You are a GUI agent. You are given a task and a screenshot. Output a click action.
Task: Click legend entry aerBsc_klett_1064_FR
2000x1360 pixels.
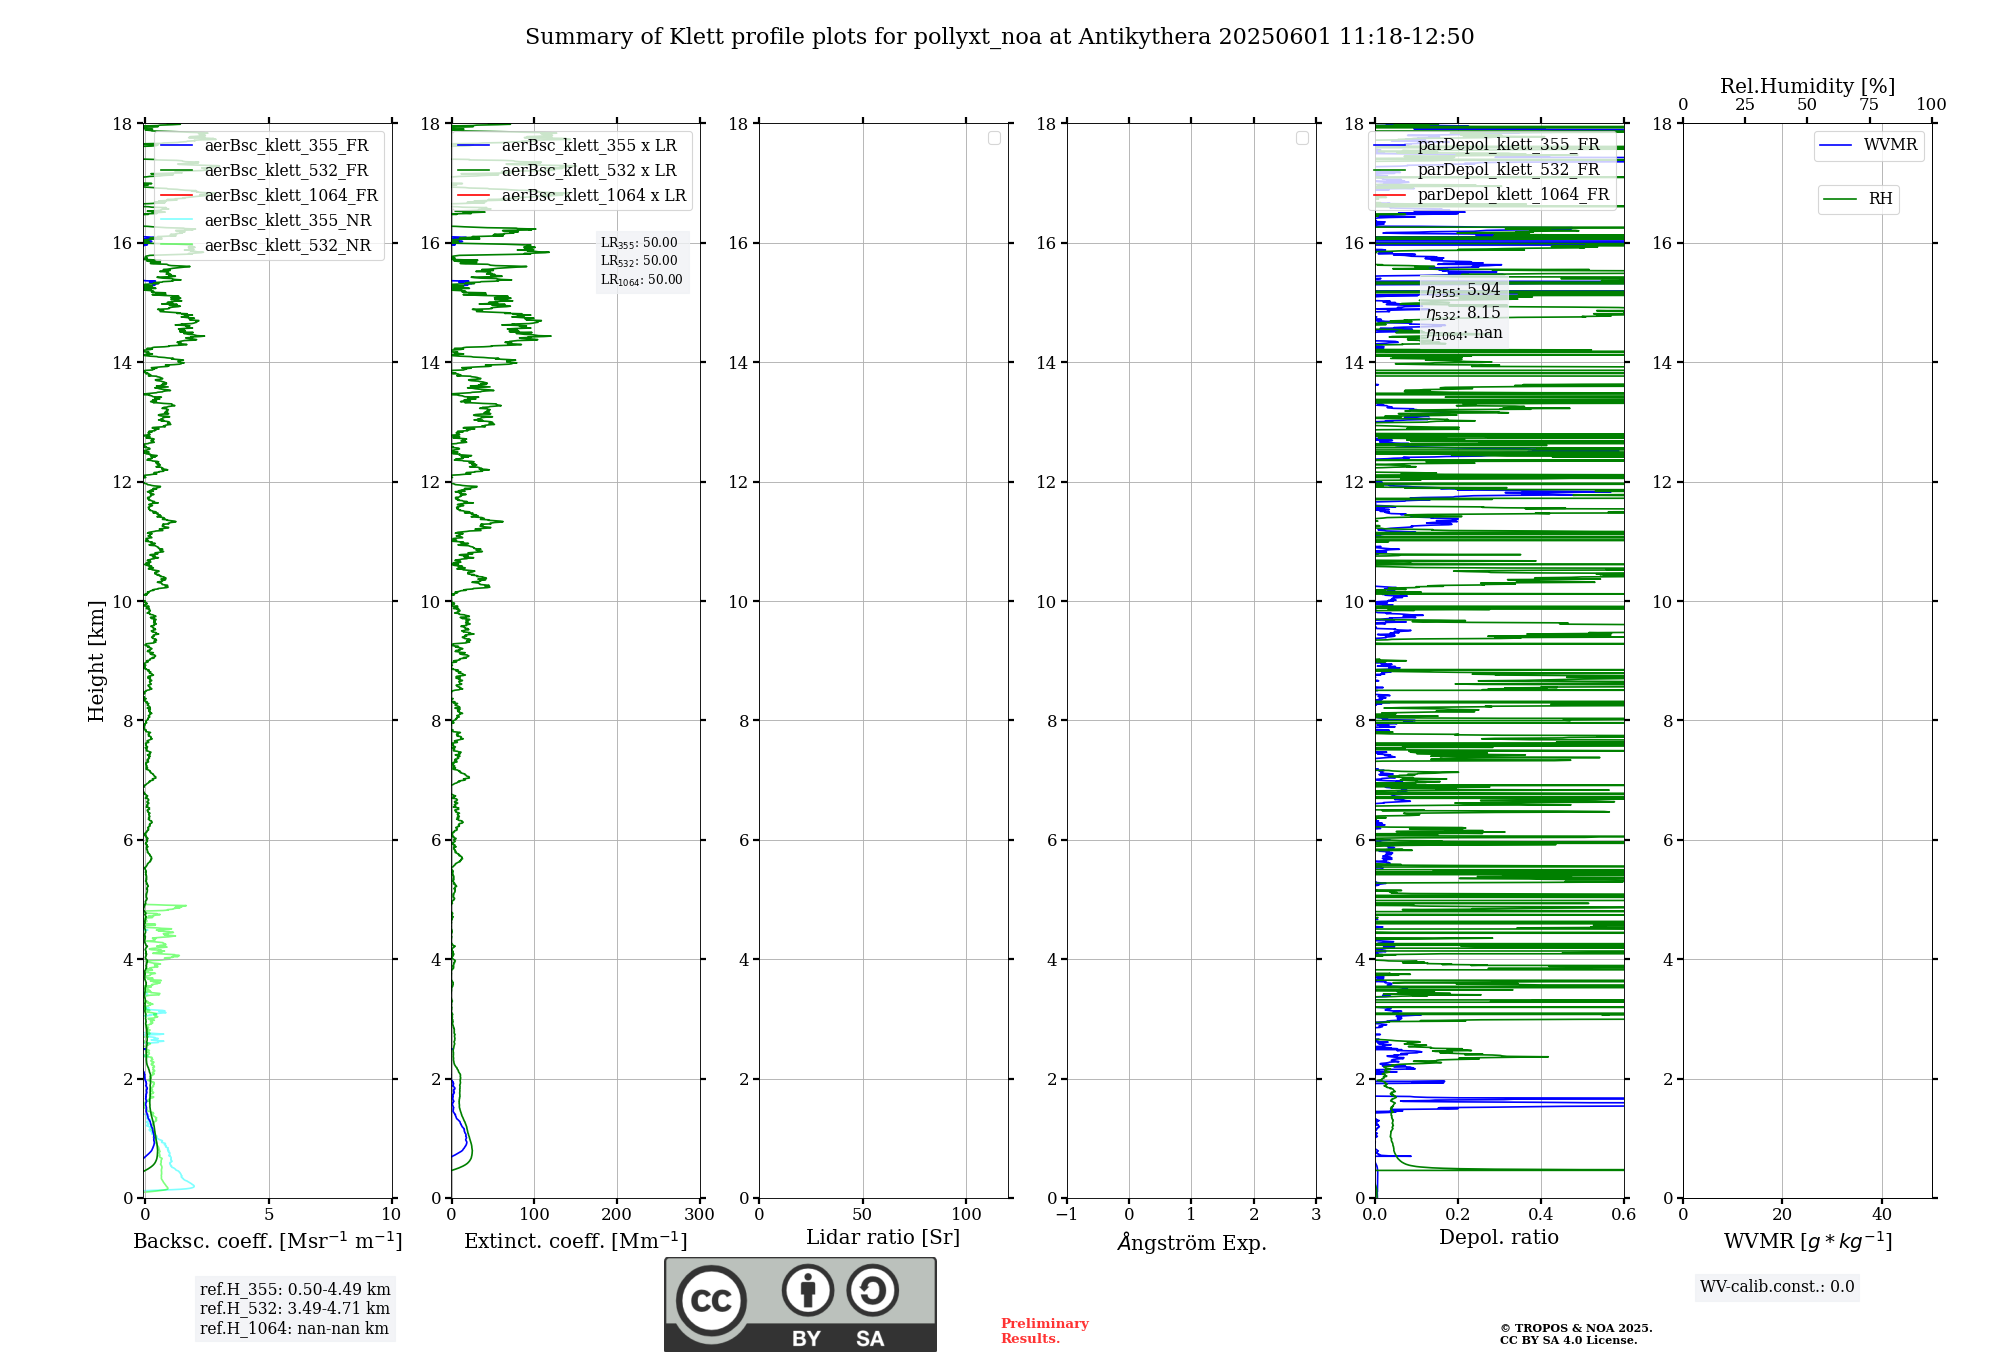coord(291,196)
